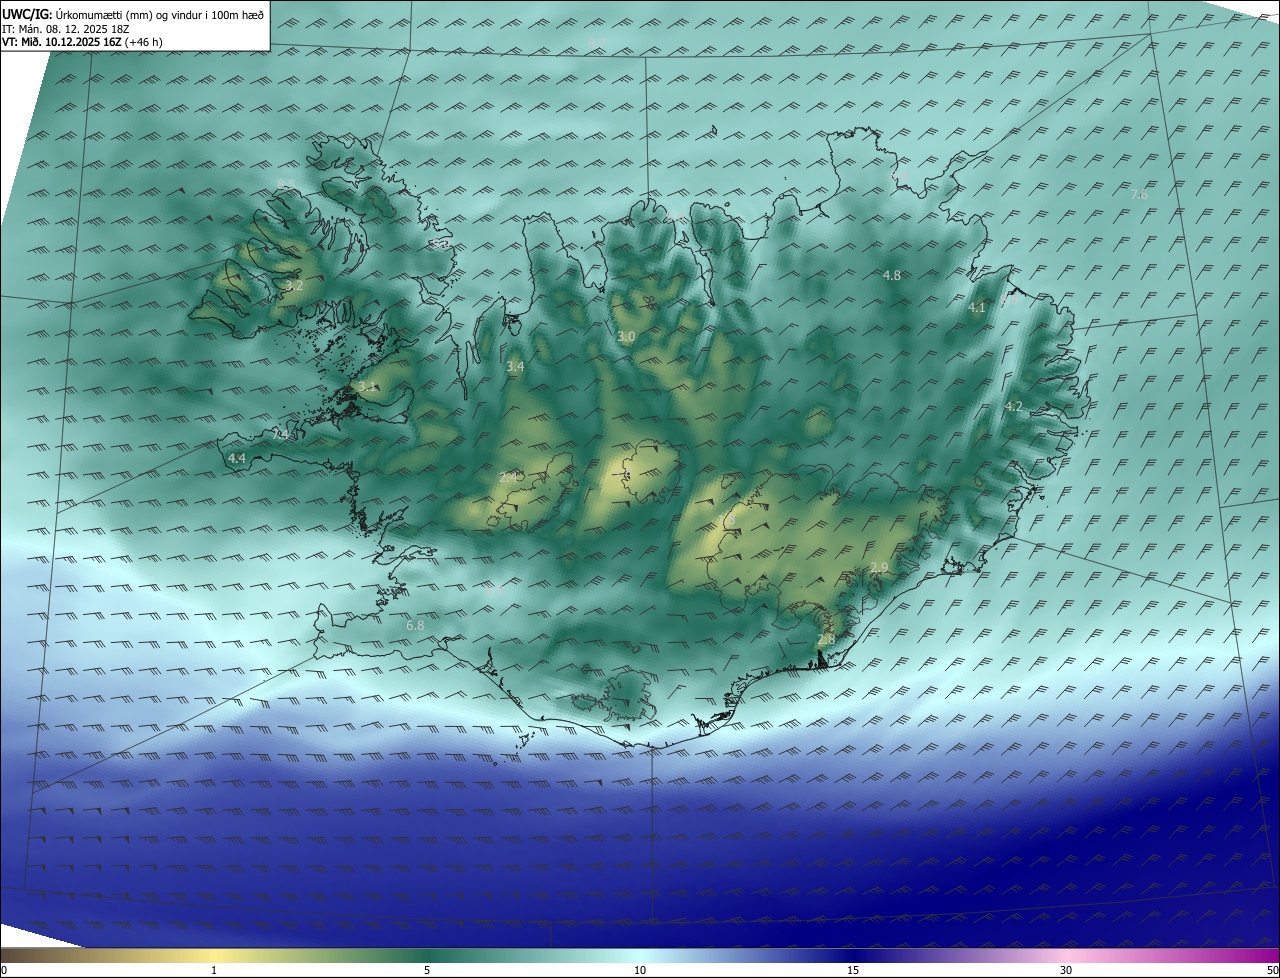Click the 3.0 value on the map
Viewport: 1280px width, 978px height.
click(626, 337)
